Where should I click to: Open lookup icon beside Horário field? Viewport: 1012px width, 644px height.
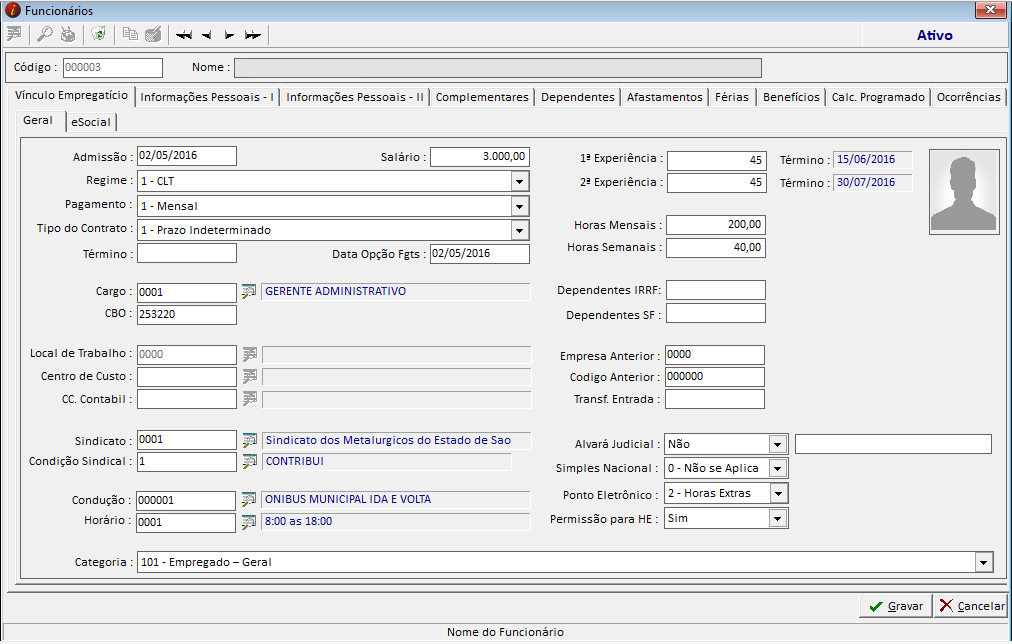249,522
